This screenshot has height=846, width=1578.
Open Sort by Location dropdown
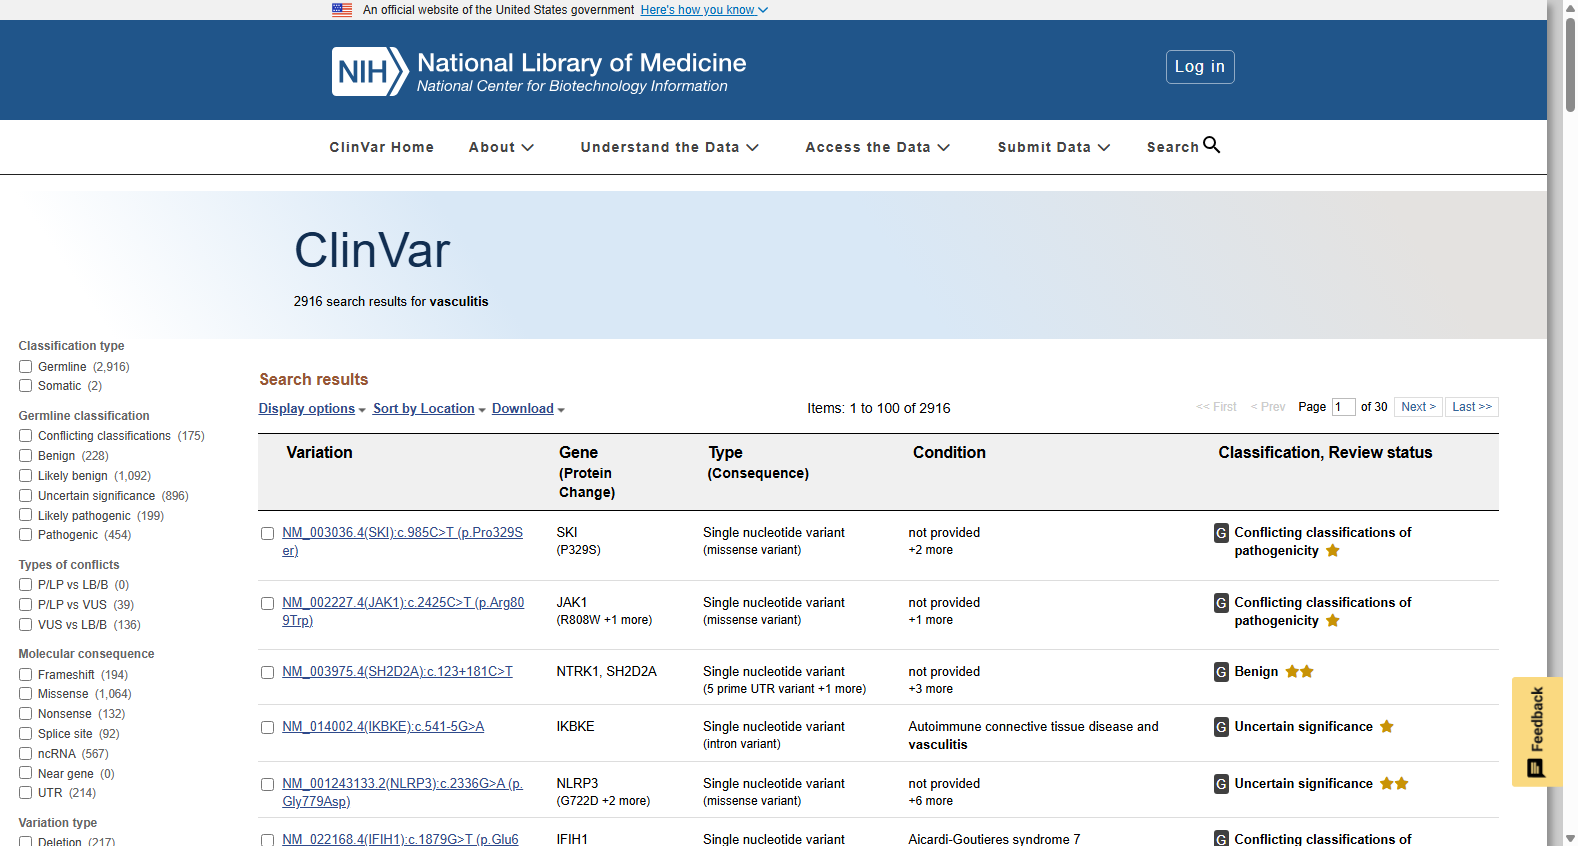point(429,409)
